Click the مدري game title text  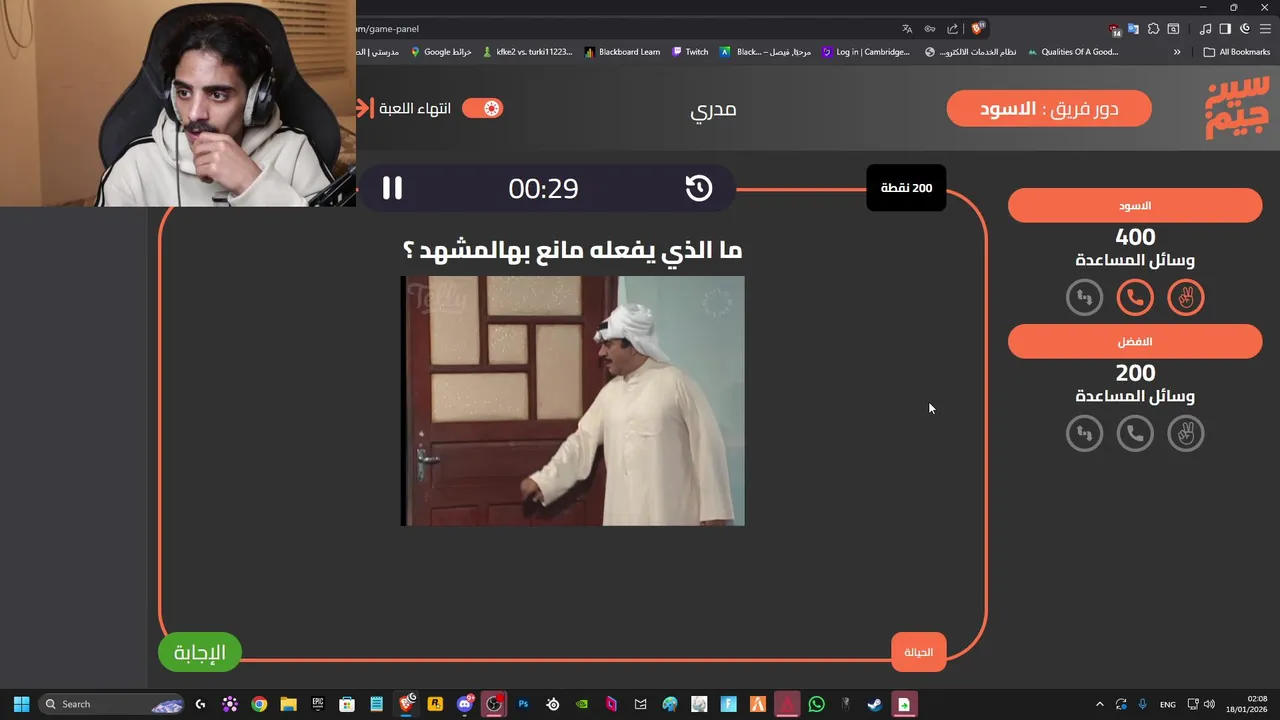(x=713, y=109)
